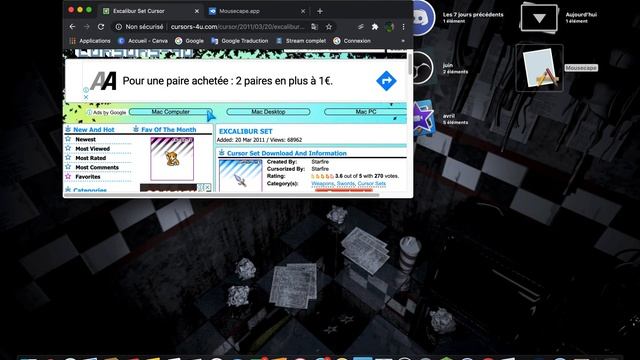The image size is (640, 360).
Task: Click the address bar URL cursors-4u.com
Action: coord(237,27)
